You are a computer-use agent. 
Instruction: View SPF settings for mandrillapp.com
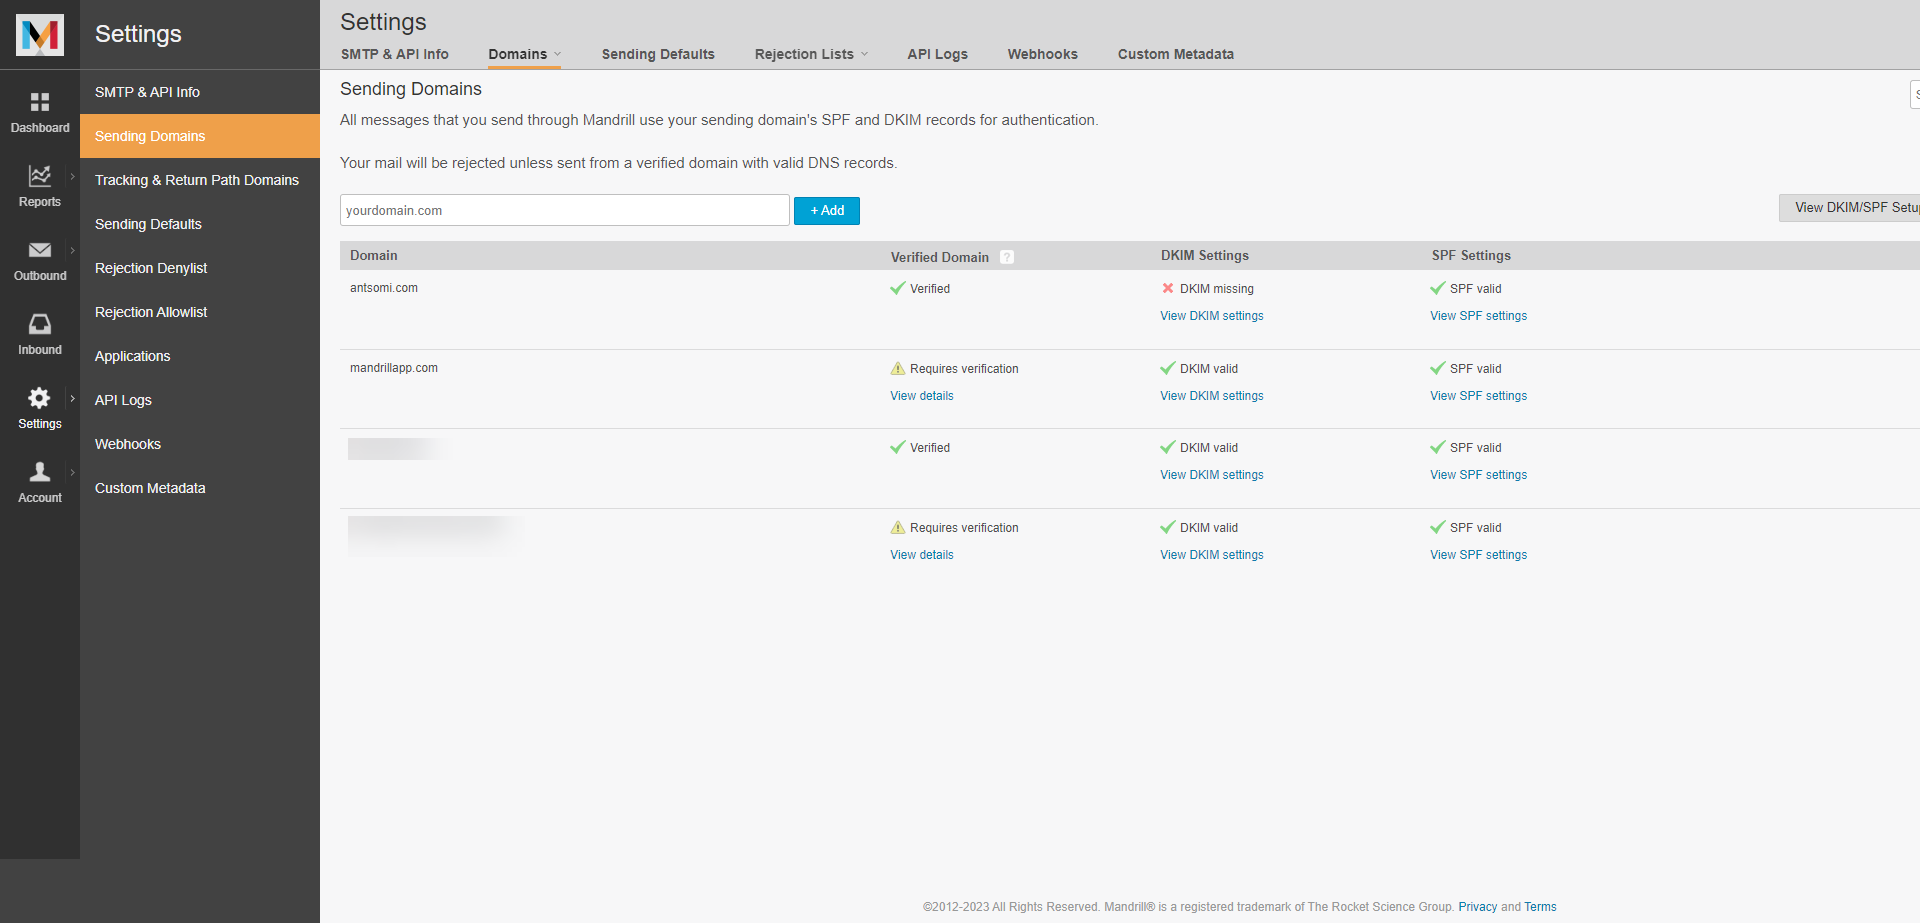click(1478, 396)
